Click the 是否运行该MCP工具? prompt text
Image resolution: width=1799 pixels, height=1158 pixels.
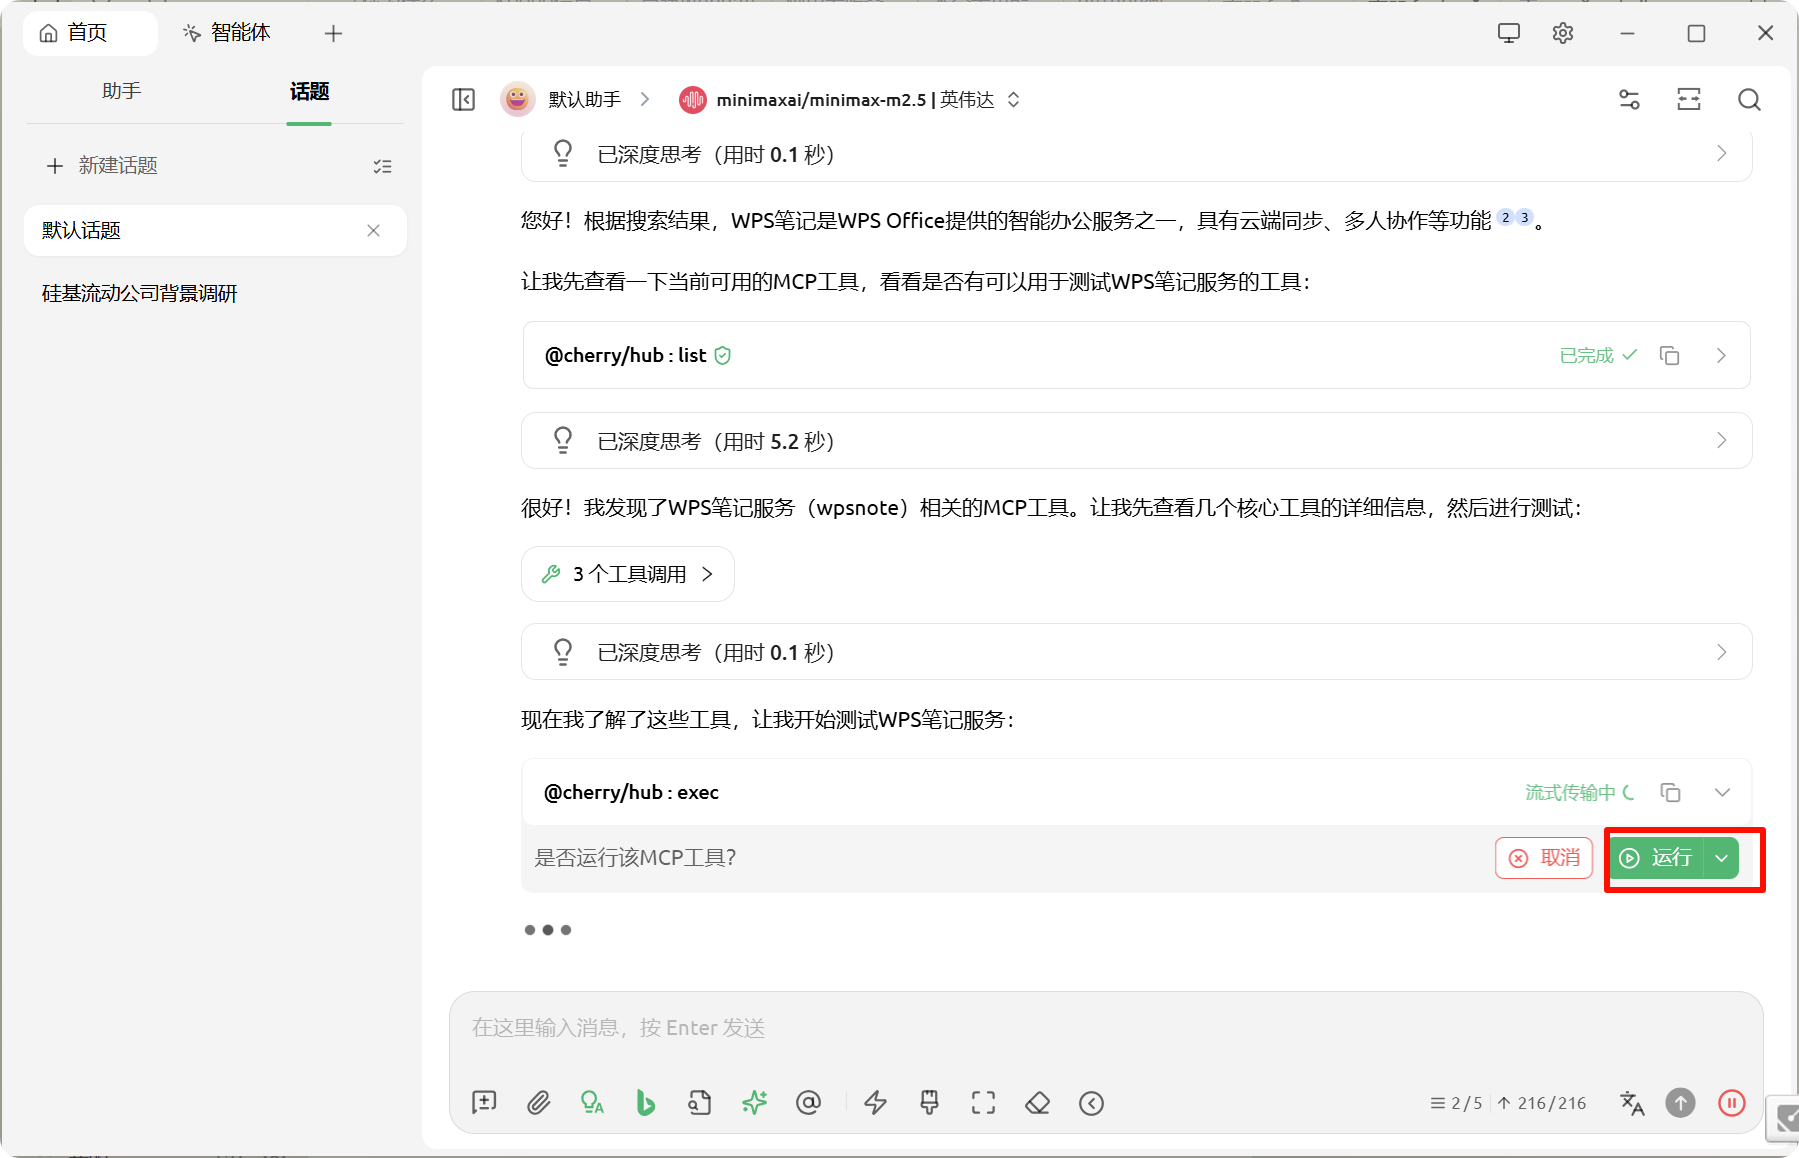point(635,858)
